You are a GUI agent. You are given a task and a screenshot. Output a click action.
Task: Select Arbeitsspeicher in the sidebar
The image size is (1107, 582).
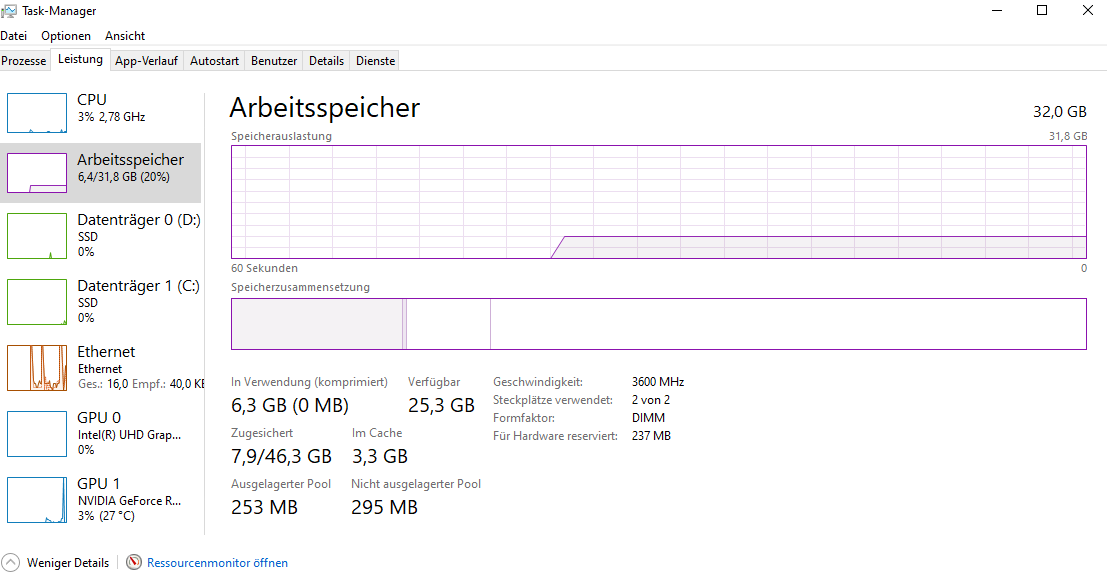130,167
